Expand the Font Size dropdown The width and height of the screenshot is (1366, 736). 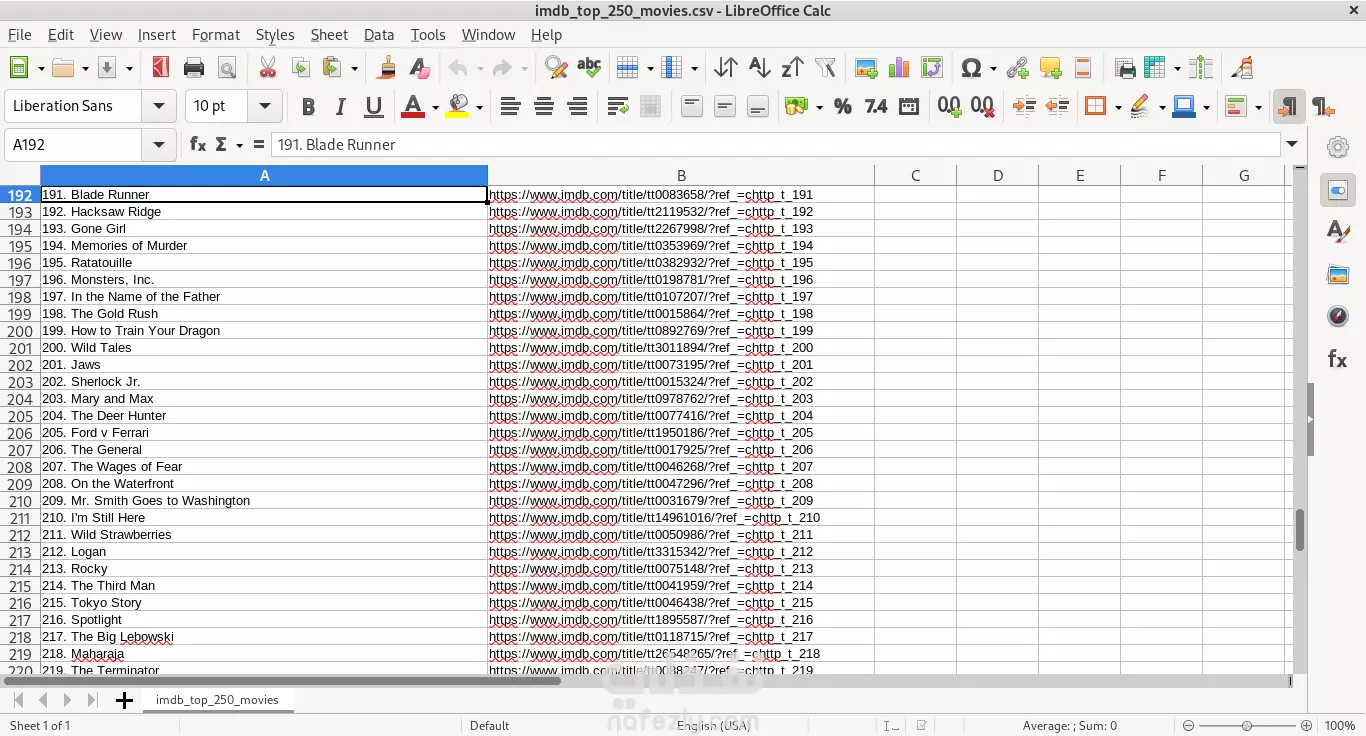[265, 106]
